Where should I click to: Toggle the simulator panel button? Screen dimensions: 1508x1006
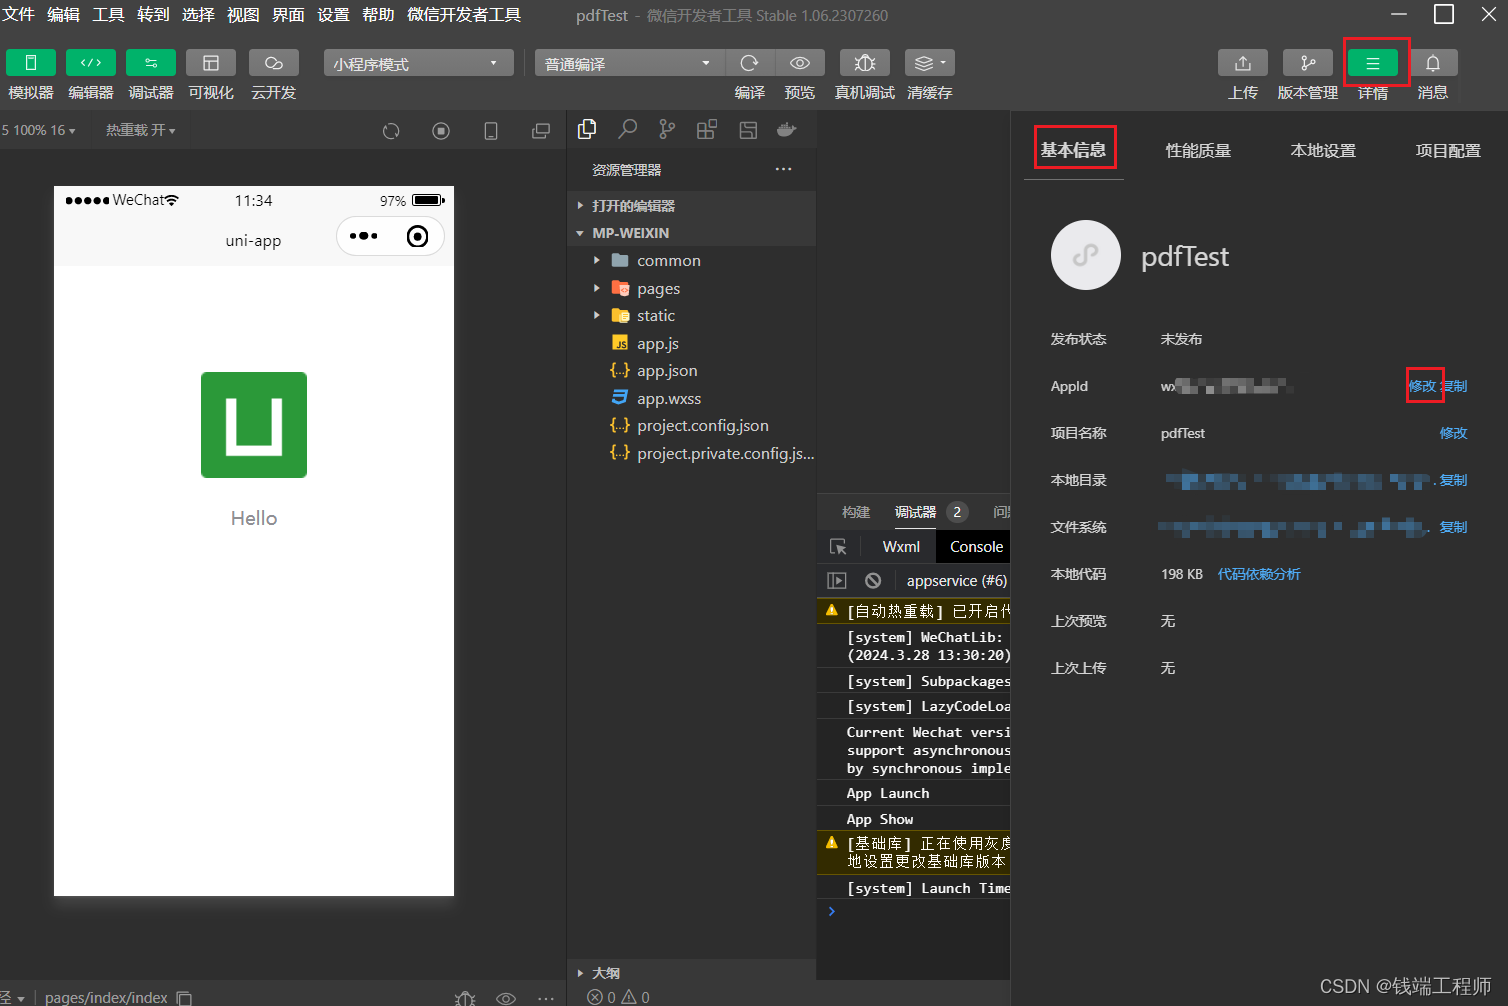[31, 63]
